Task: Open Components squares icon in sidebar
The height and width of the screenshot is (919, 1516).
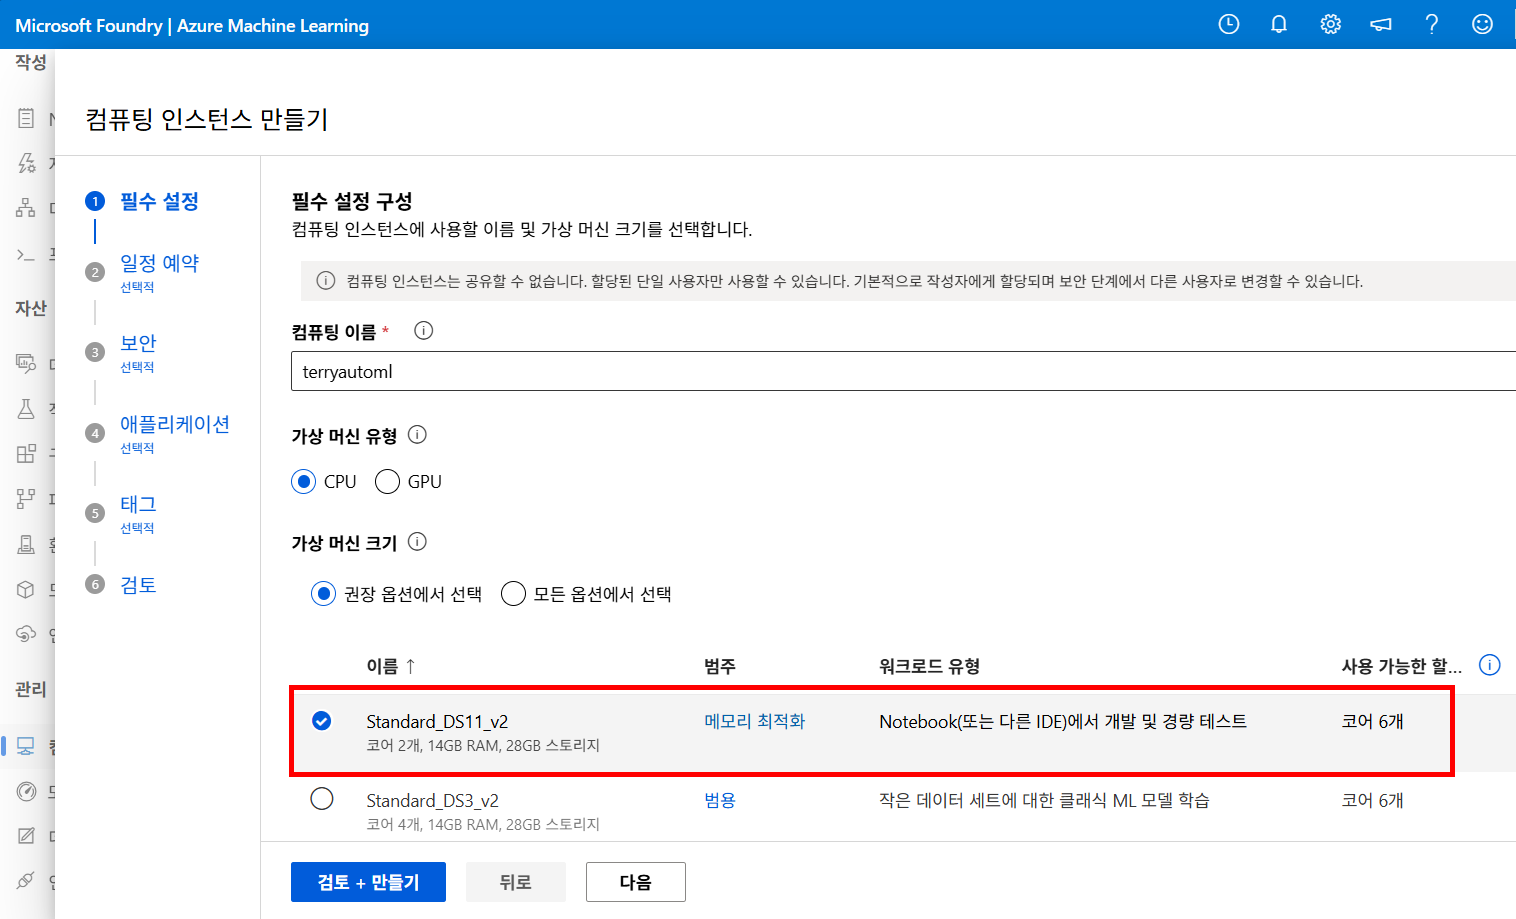Action: pyautogui.click(x=26, y=453)
